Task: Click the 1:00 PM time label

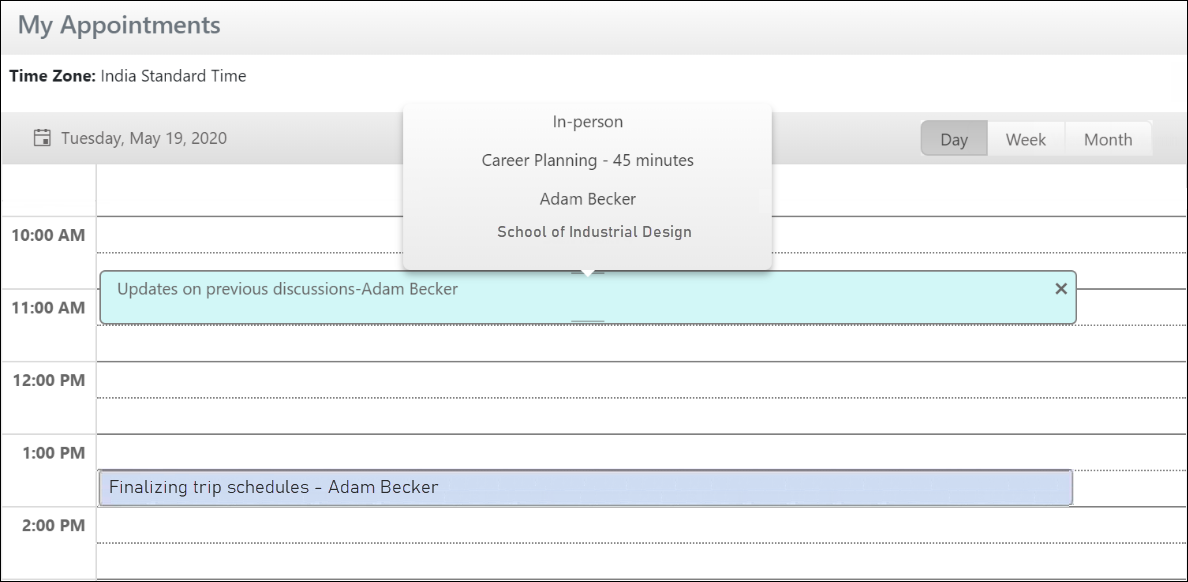Action: click(x=53, y=453)
